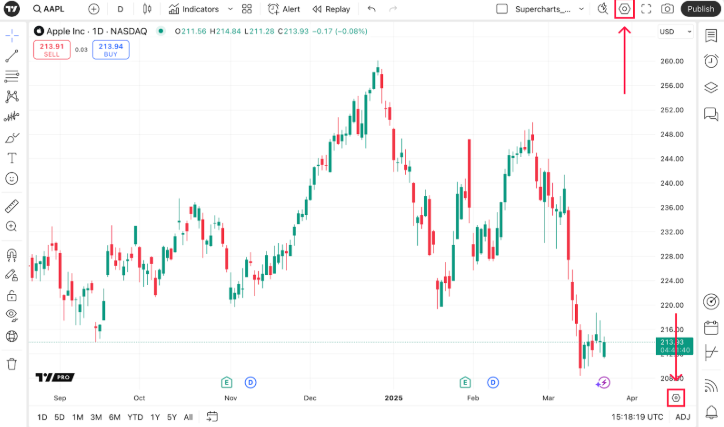Open chart settings gear in top toolbar
Image resolution: width=724 pixels, height=427 pixels.
(625, 9)
